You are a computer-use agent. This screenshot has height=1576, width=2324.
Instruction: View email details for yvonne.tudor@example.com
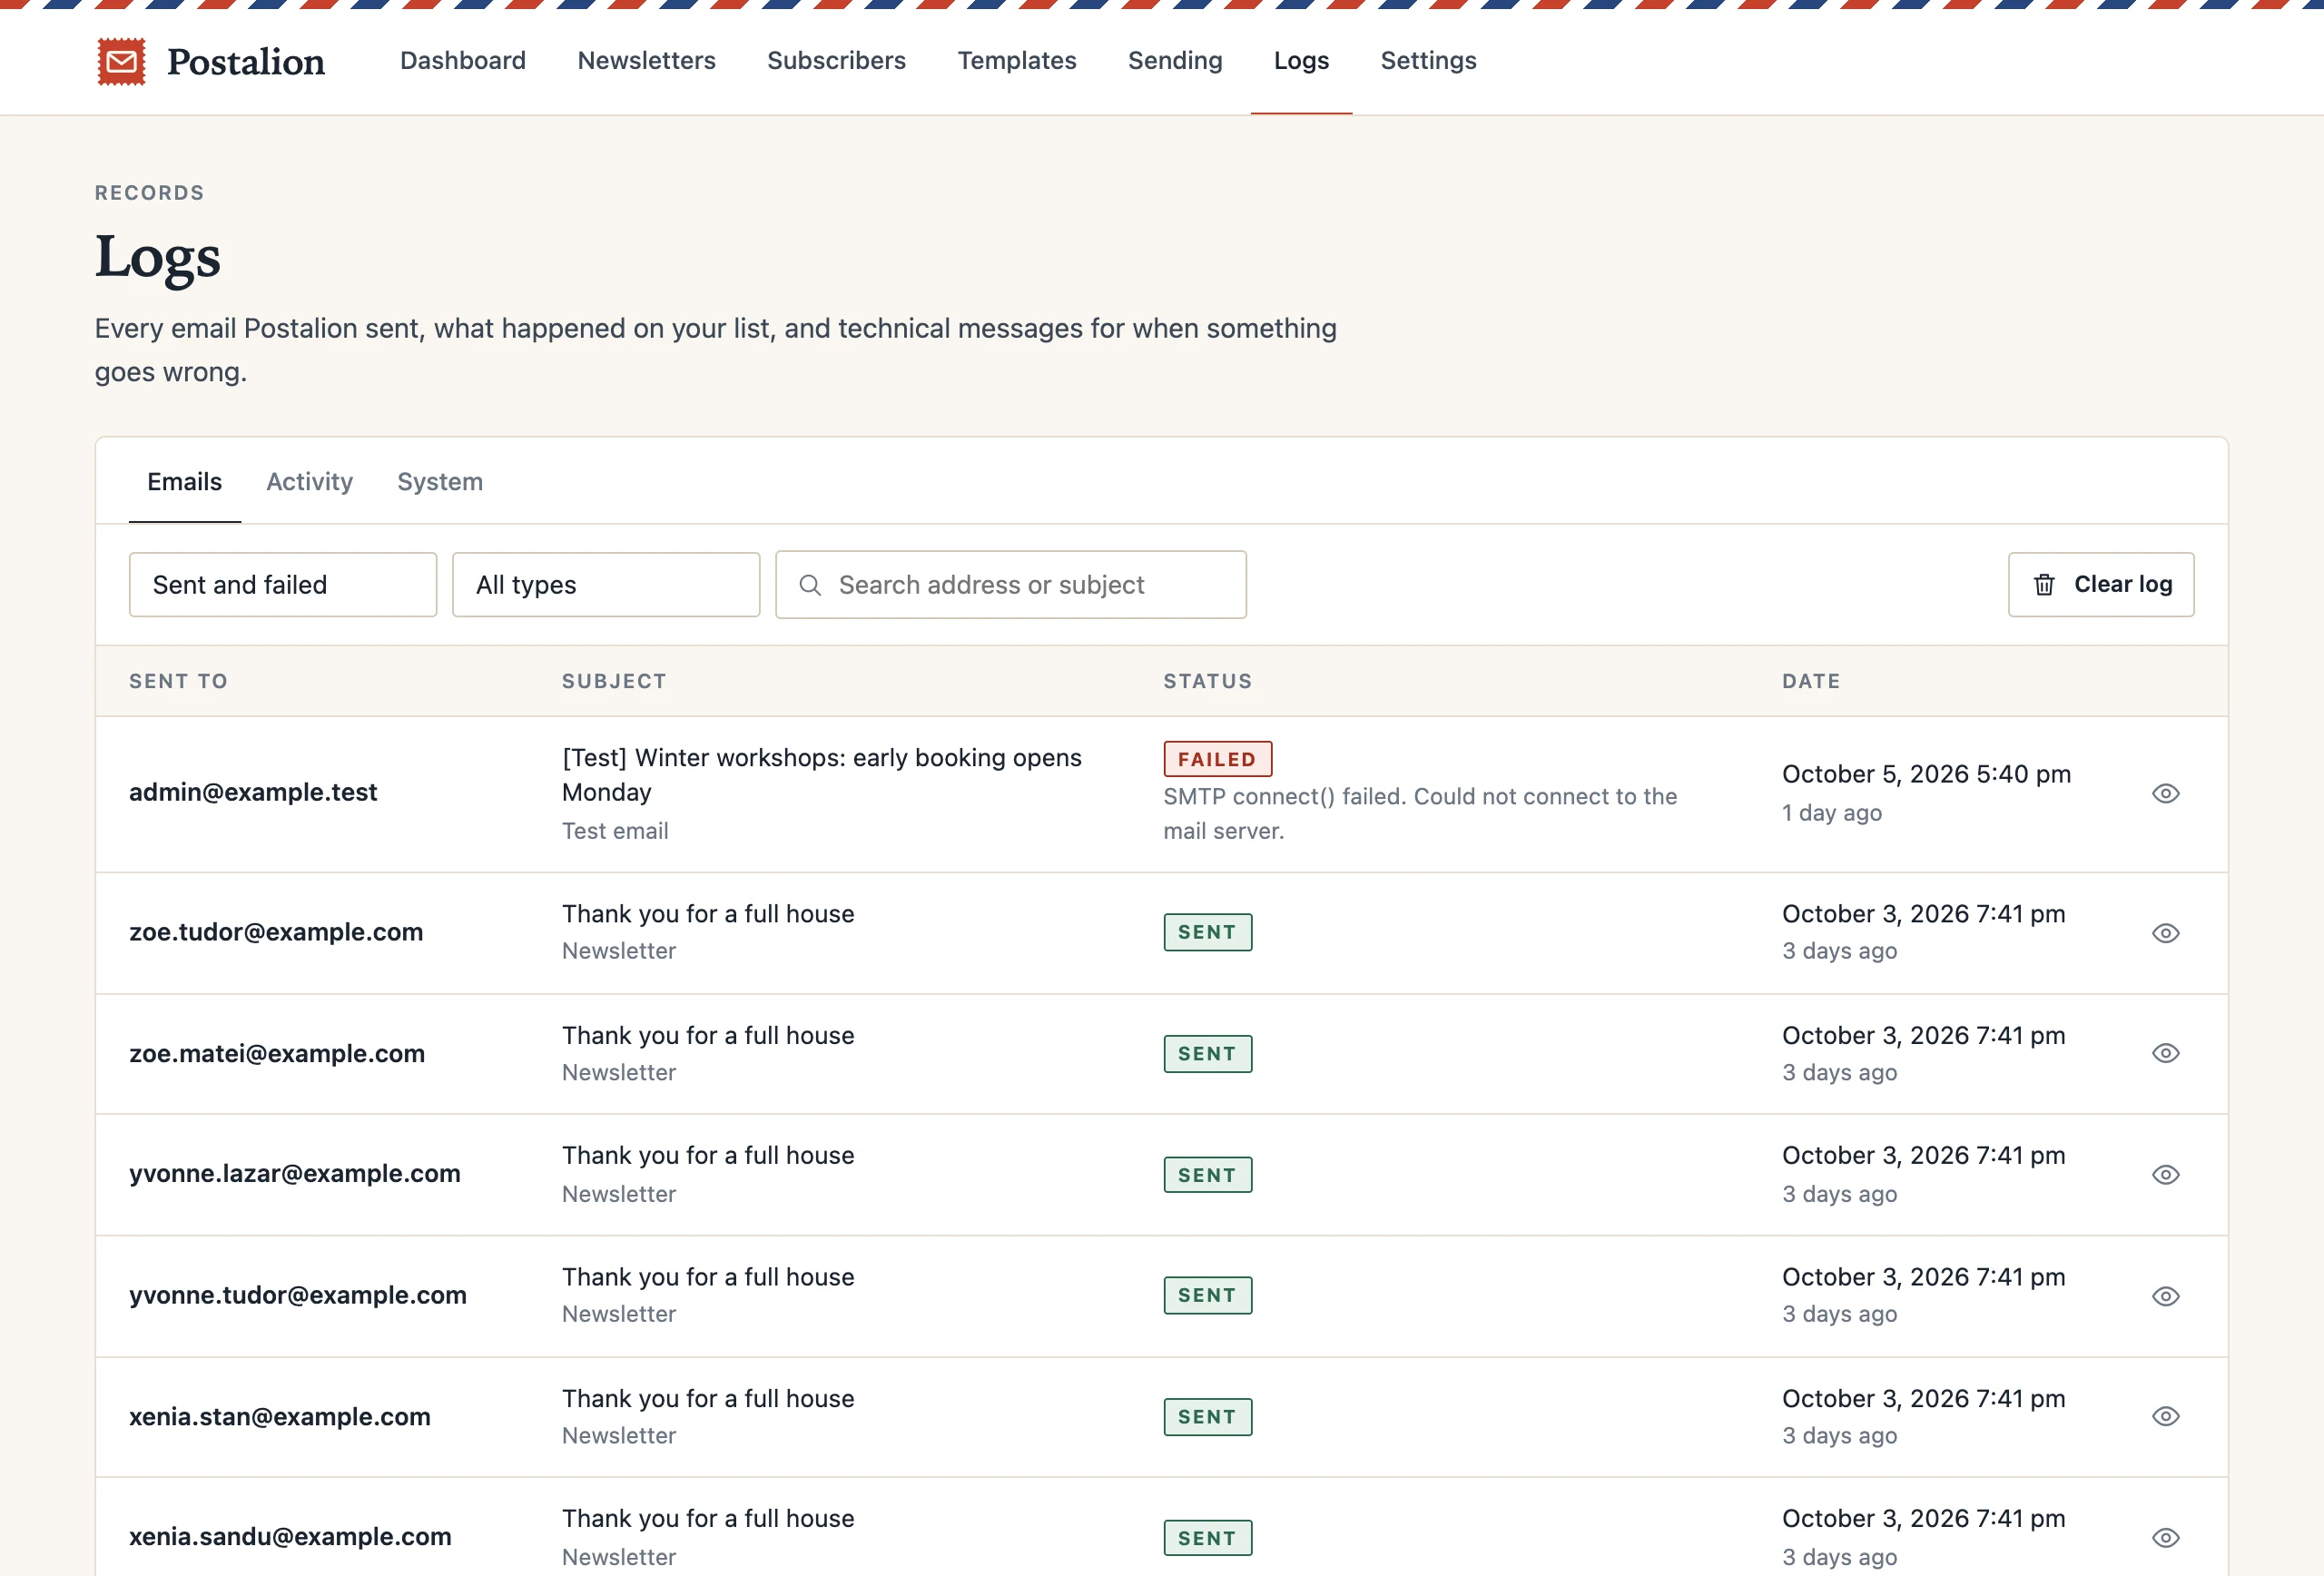tap(2165, 1296)
